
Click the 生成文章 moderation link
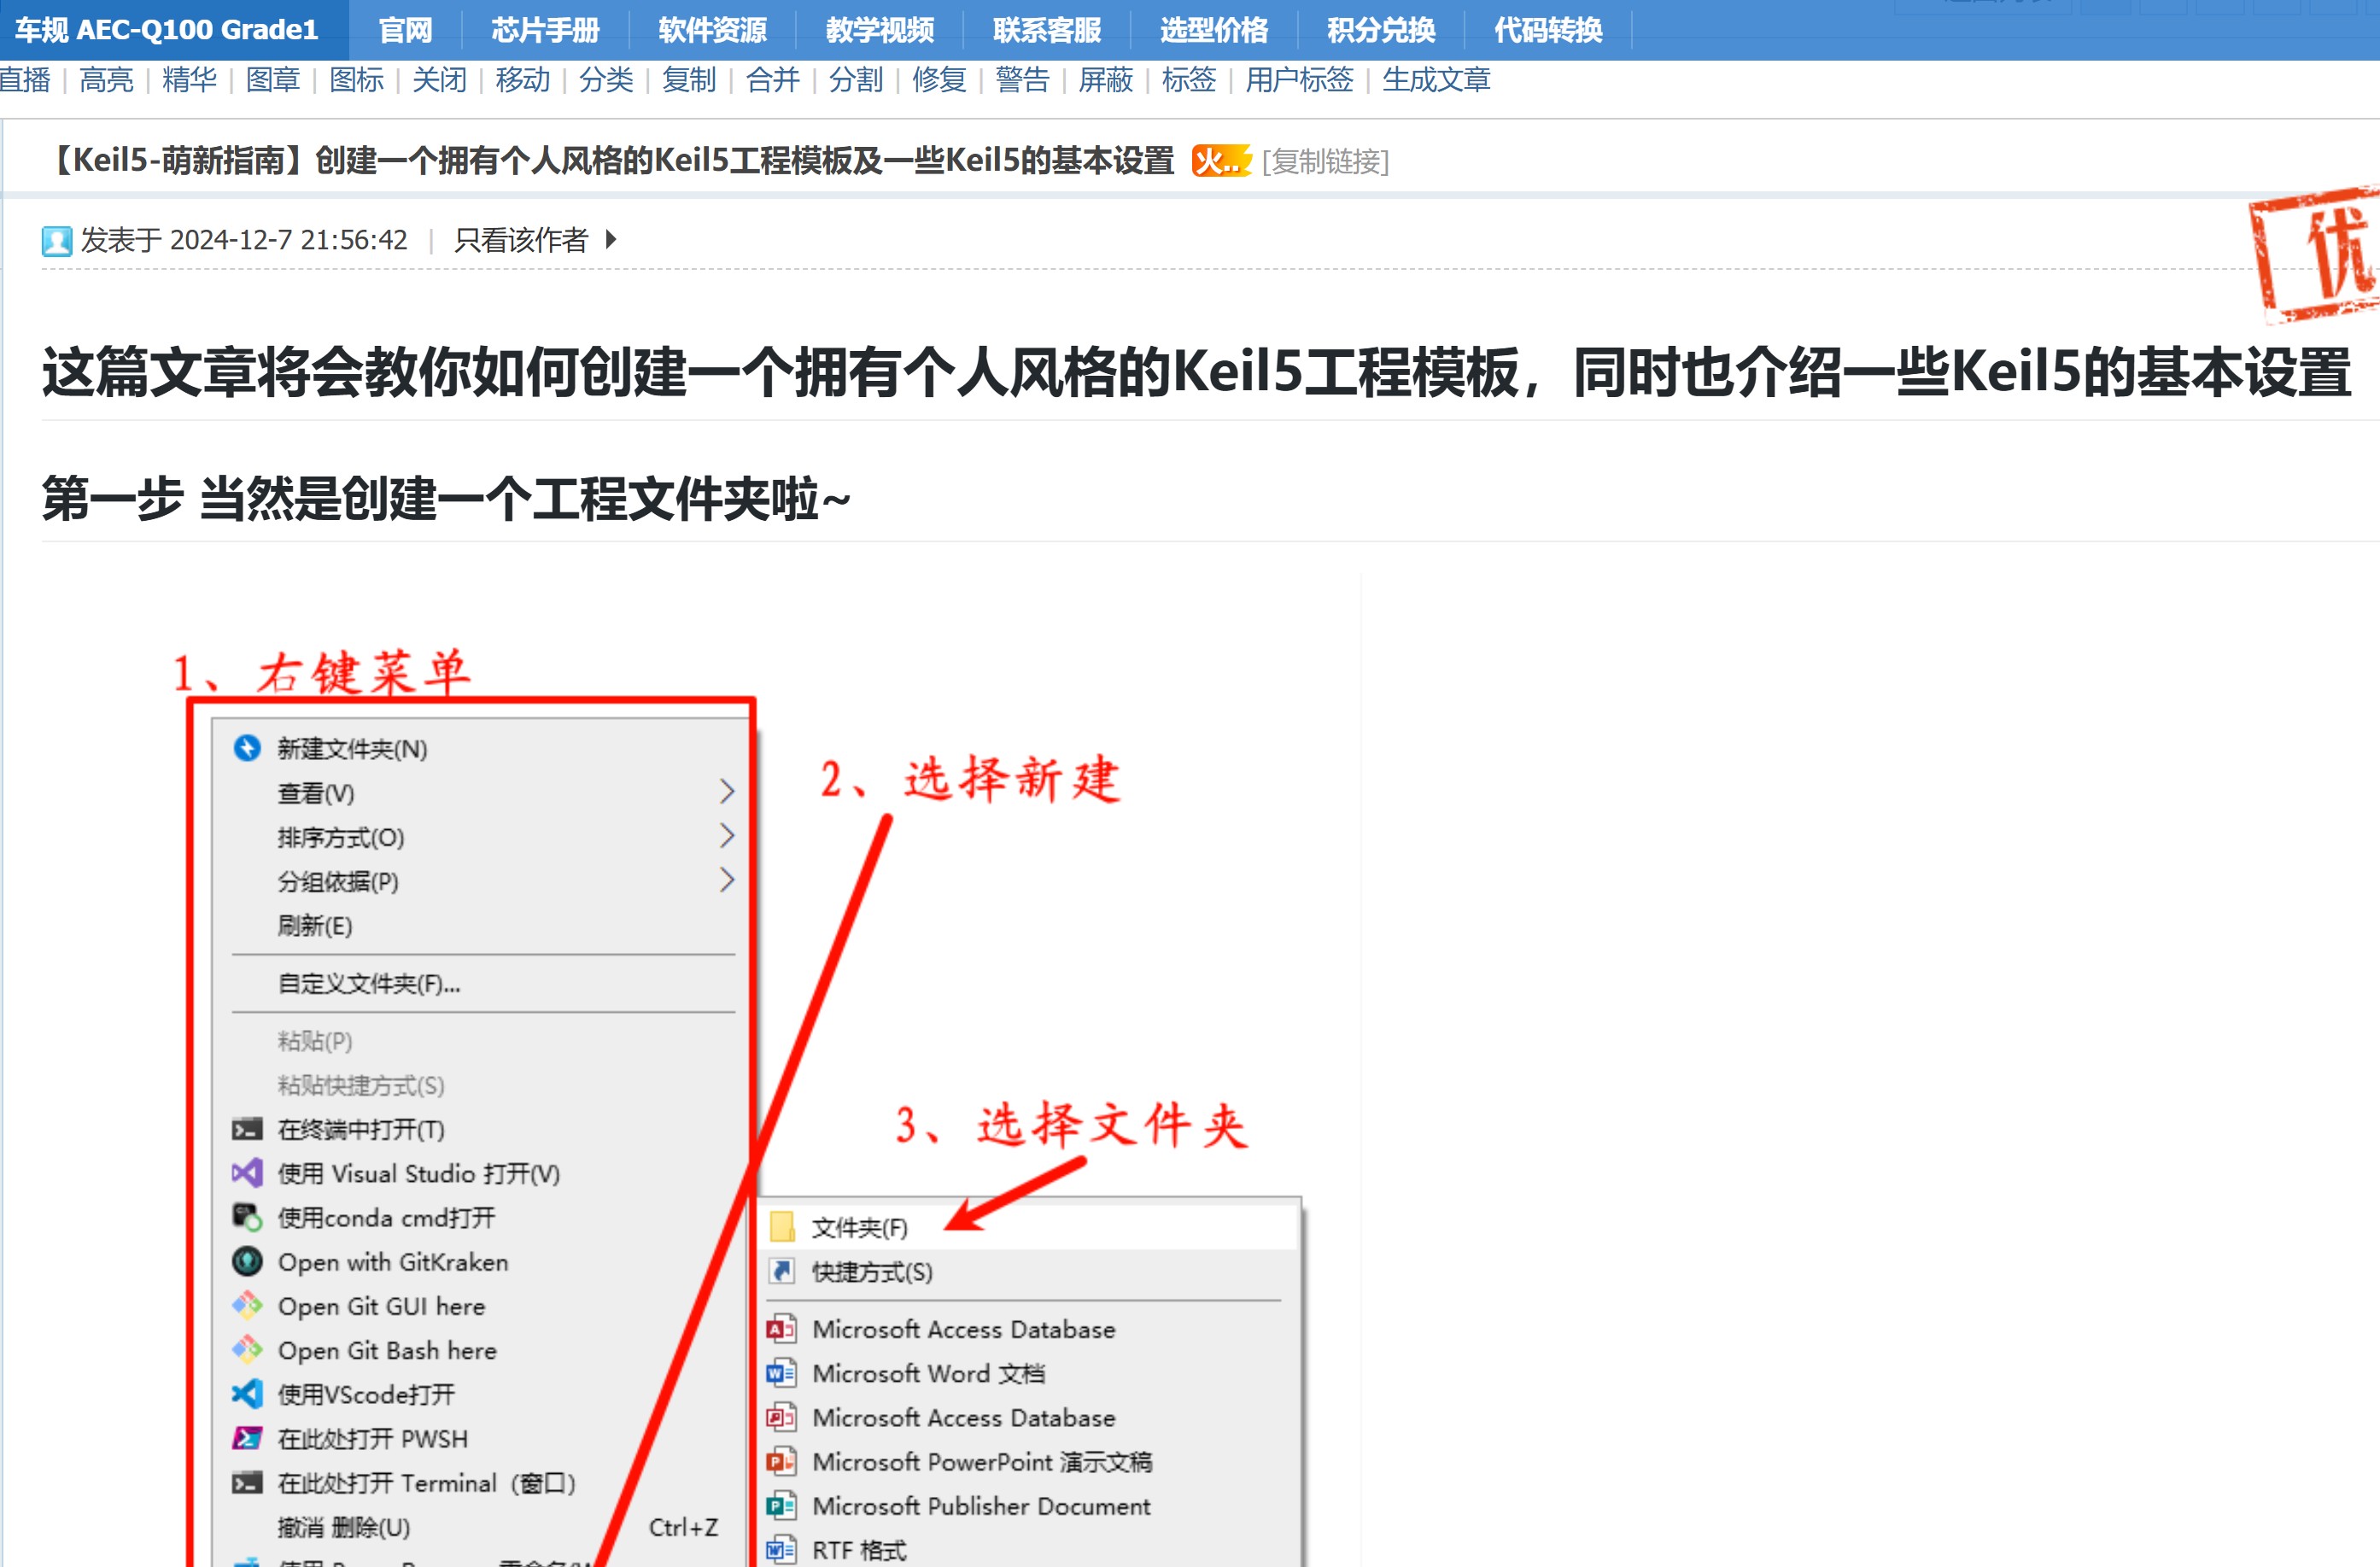pyautogui.click(x=1436, y=80)
